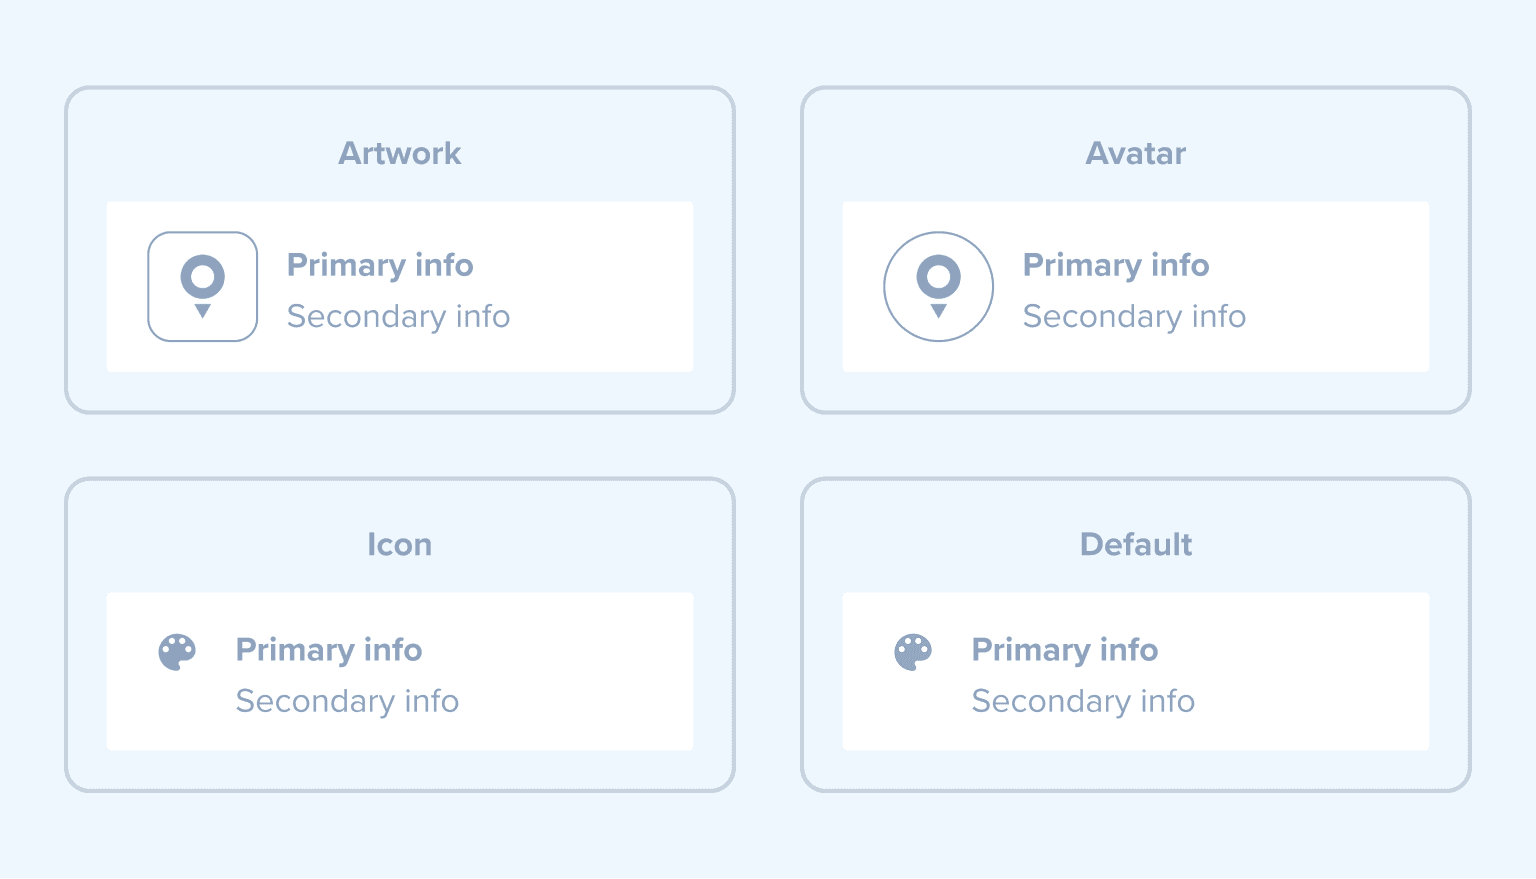
Task: Select the Default heading label
Action: pos(1136,544)
